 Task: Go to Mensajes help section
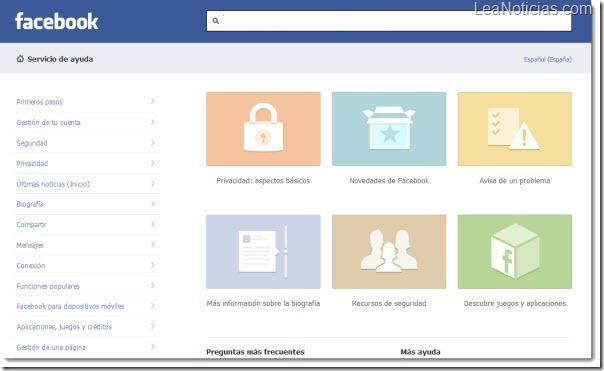pyautogui.click(x=30, y=245)
